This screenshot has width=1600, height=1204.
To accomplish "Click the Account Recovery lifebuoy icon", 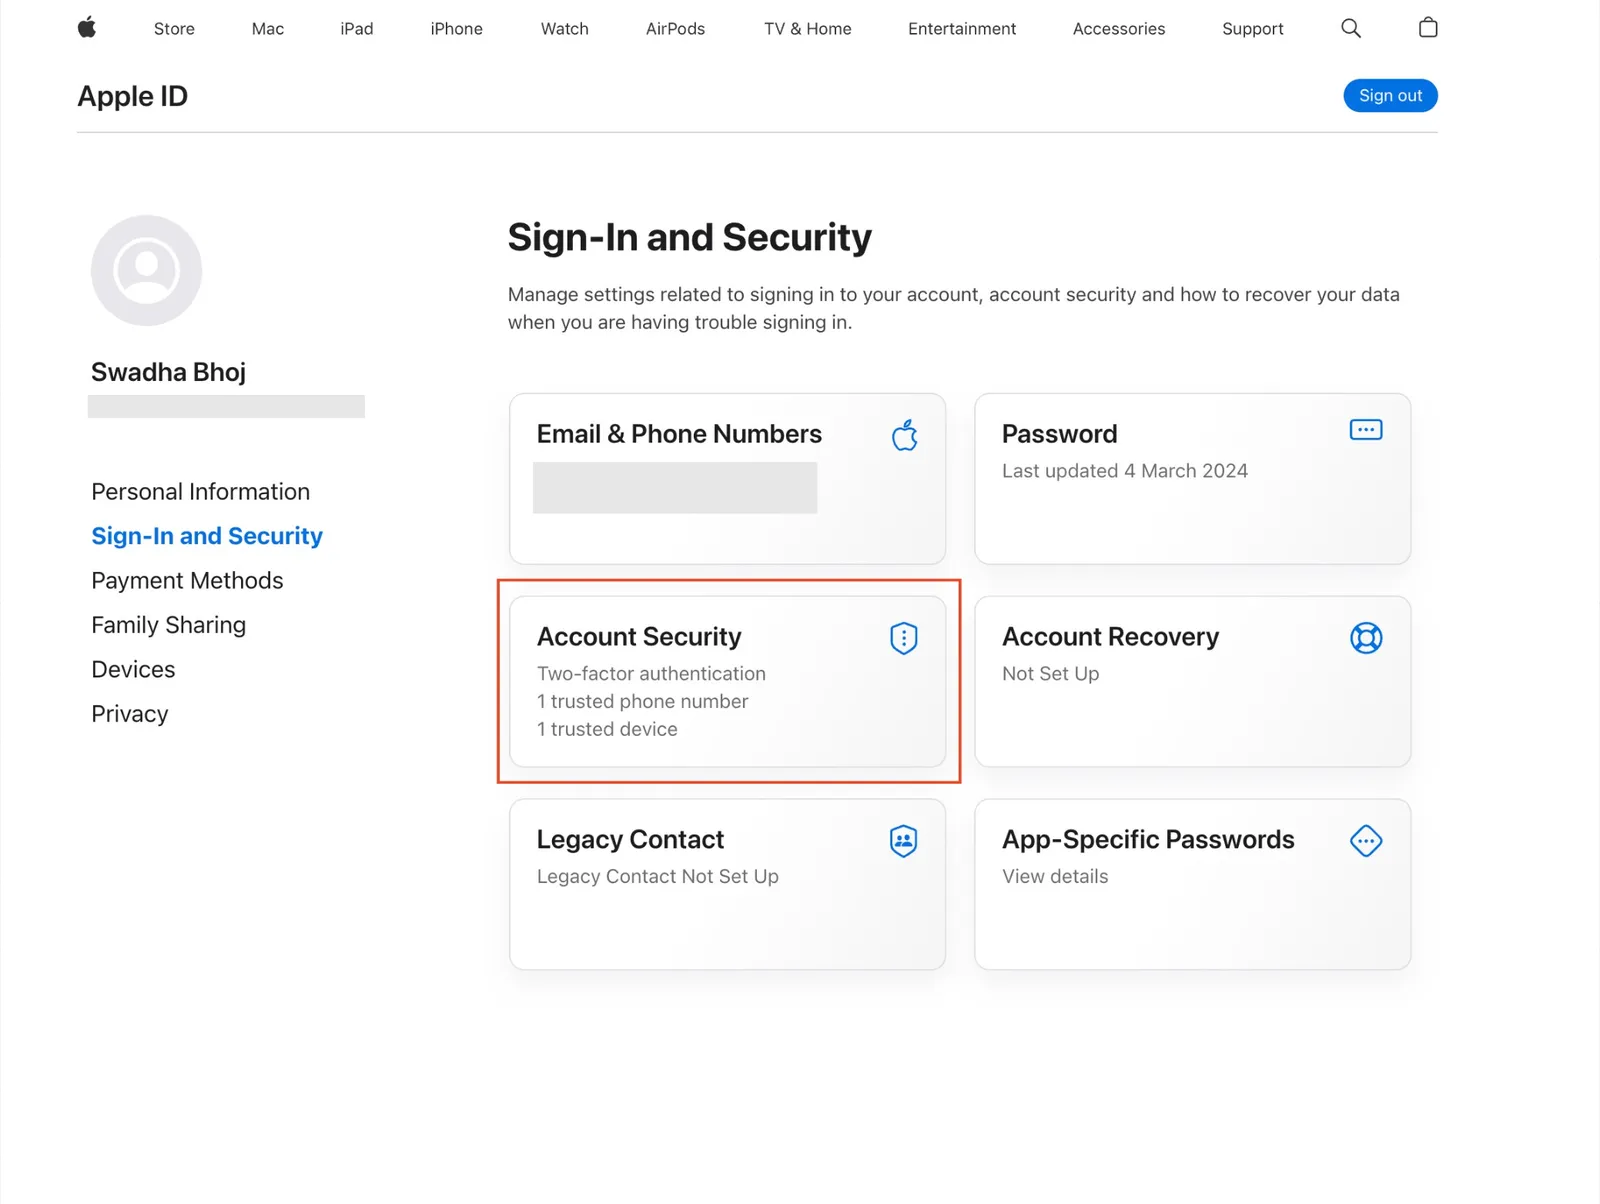I will click(1366, 638).
